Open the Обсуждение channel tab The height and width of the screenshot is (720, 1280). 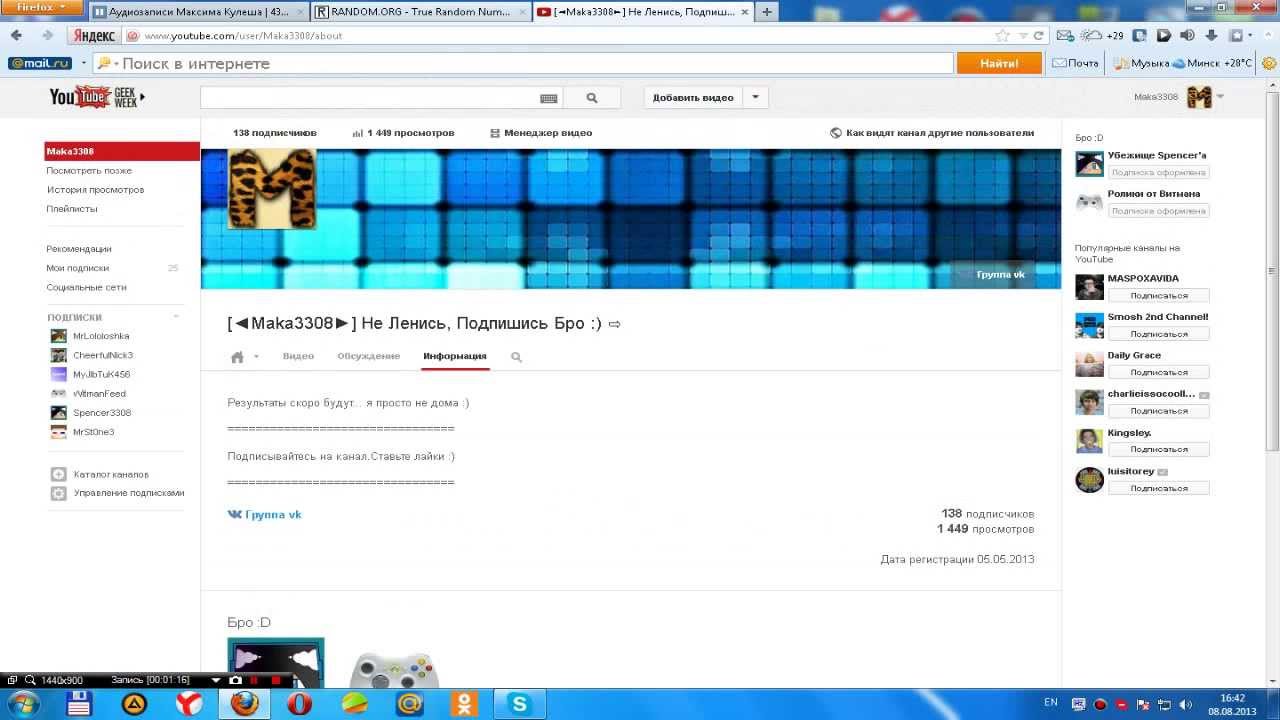tap(369, 356)
